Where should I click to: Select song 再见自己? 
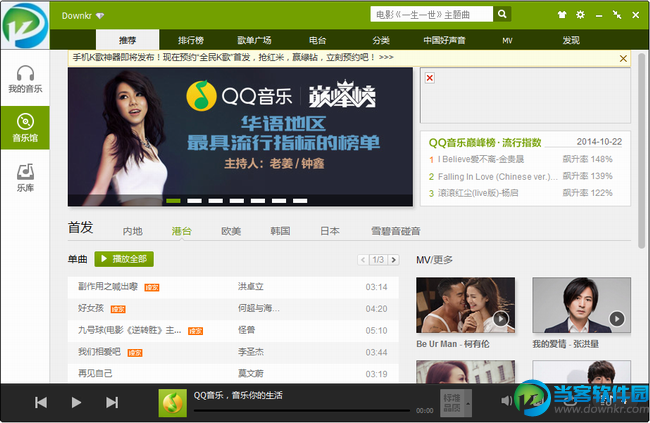tap(95, 374)
